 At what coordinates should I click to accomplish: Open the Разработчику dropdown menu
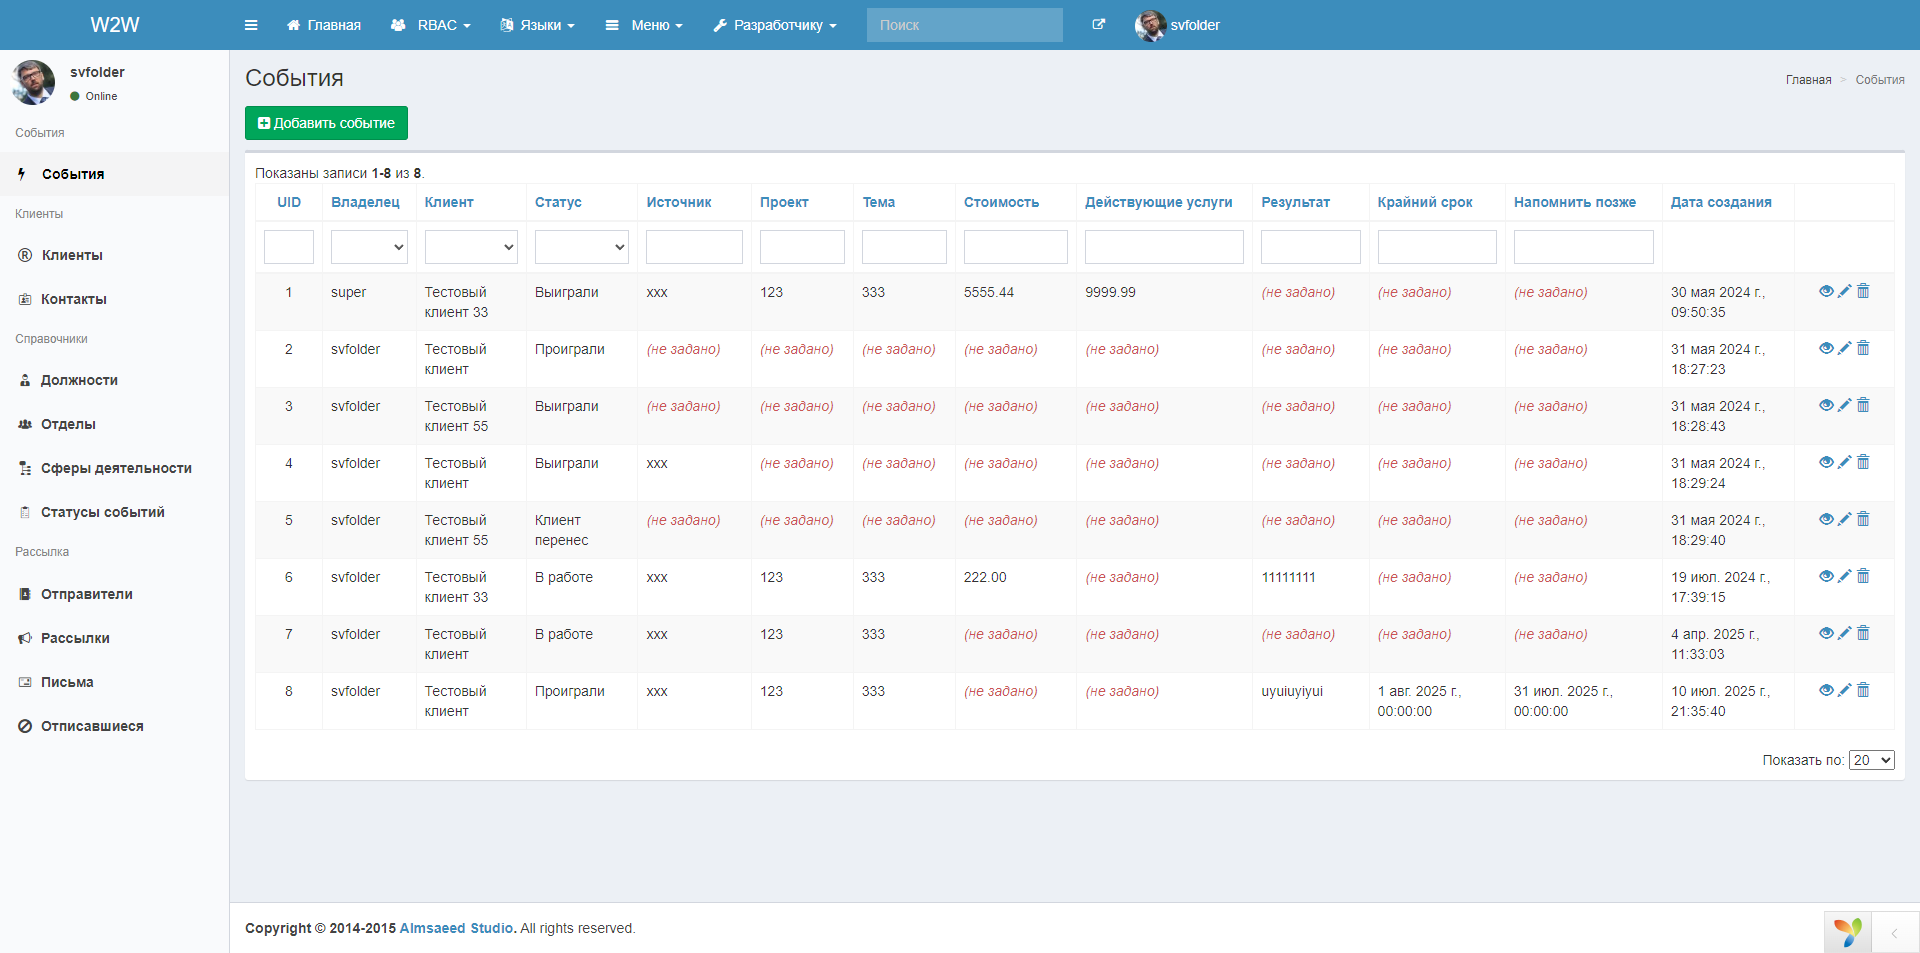[x=775, y=25]
